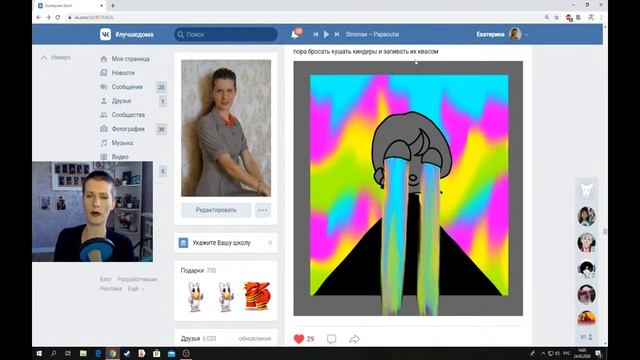Screen dimensions: 640x360
Task: Open the Видео section
Action: [120, 157]
